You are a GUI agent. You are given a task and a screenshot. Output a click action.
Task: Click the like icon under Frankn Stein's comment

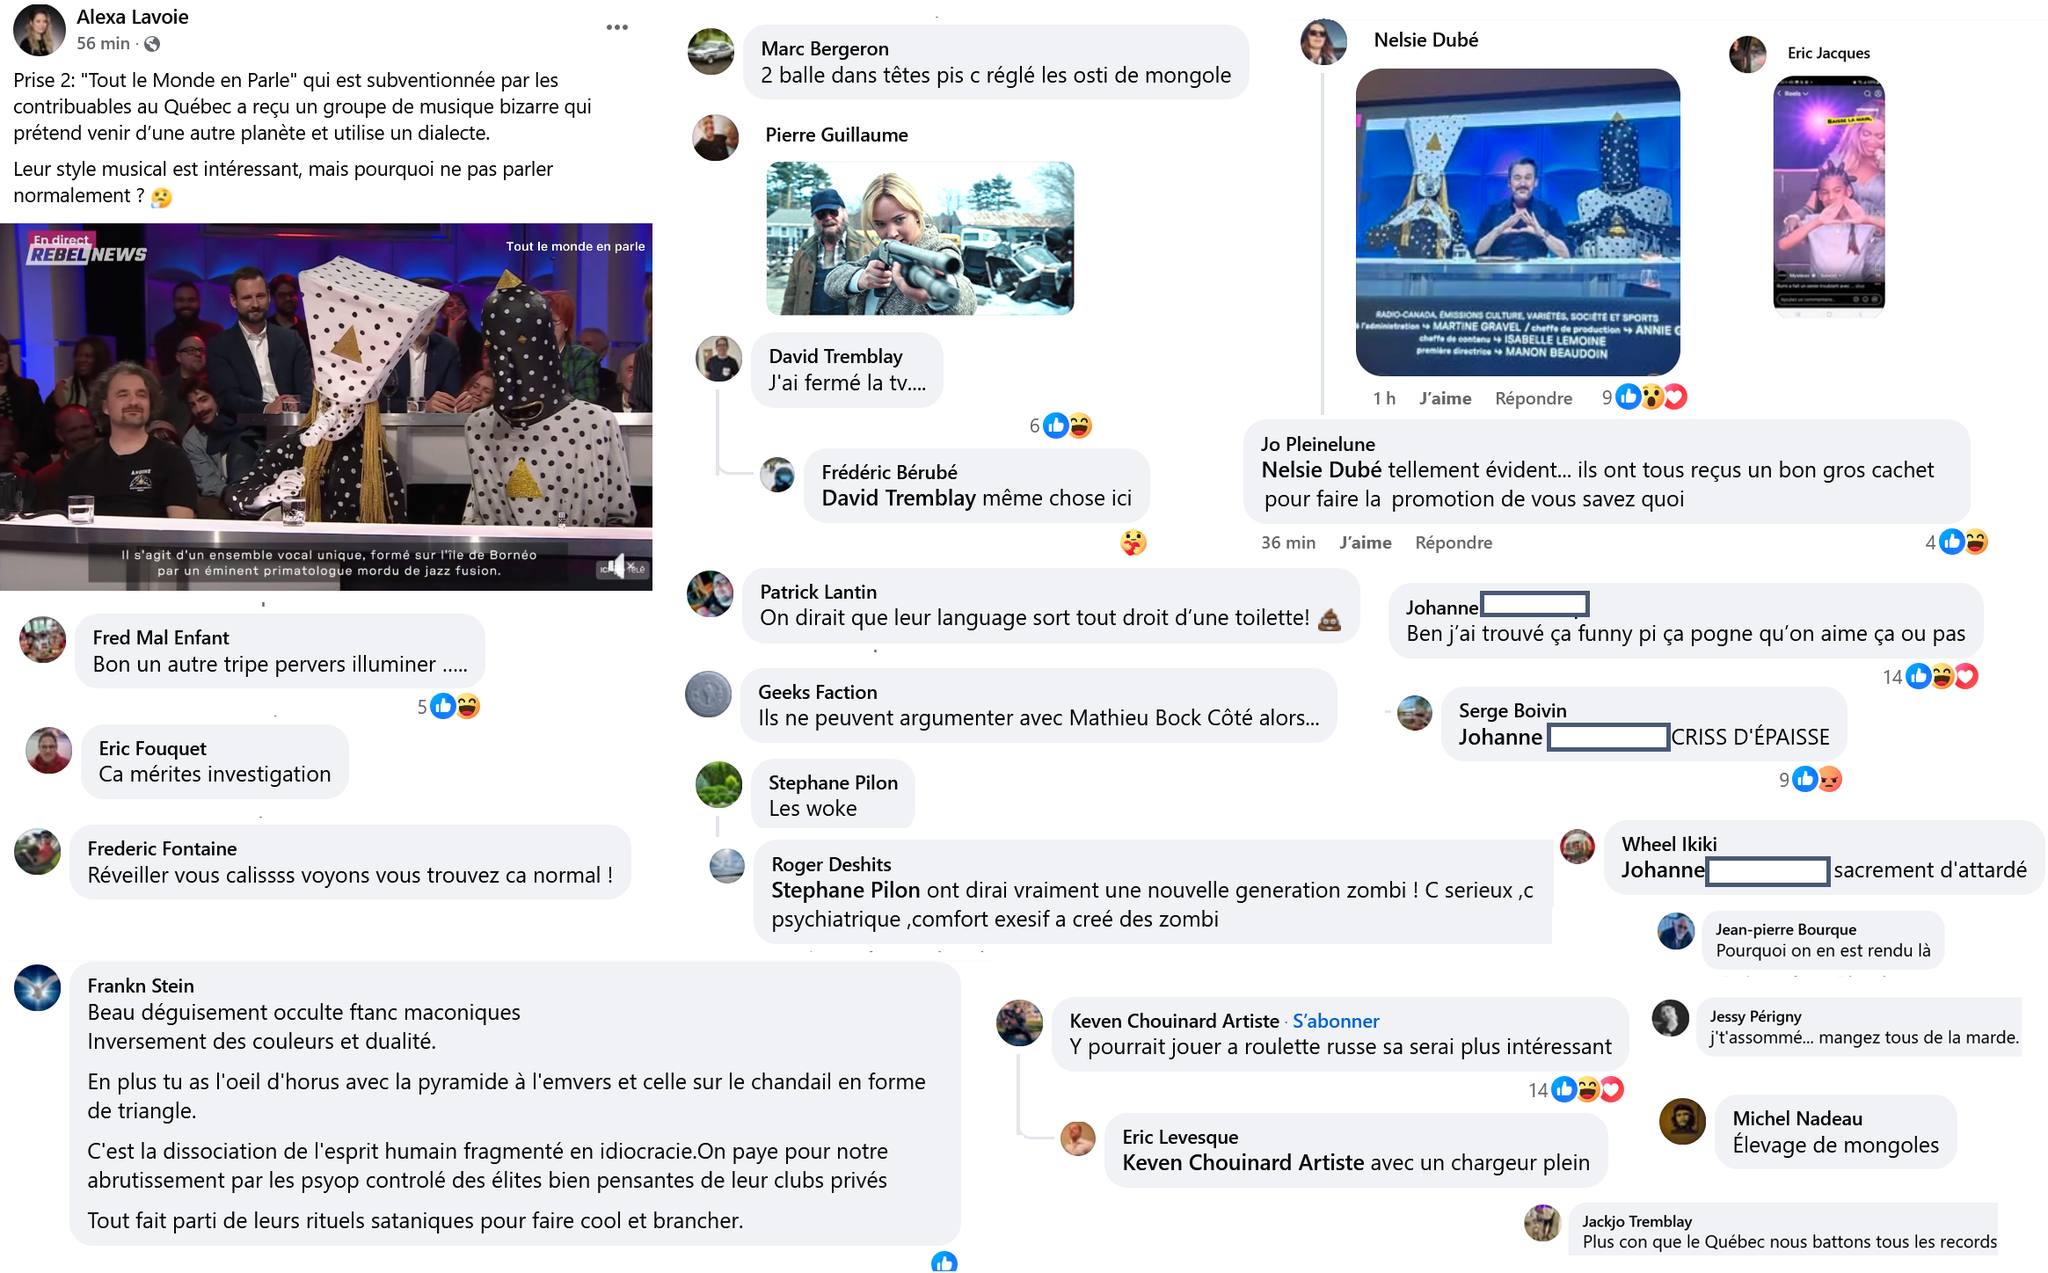[944, 1262]
